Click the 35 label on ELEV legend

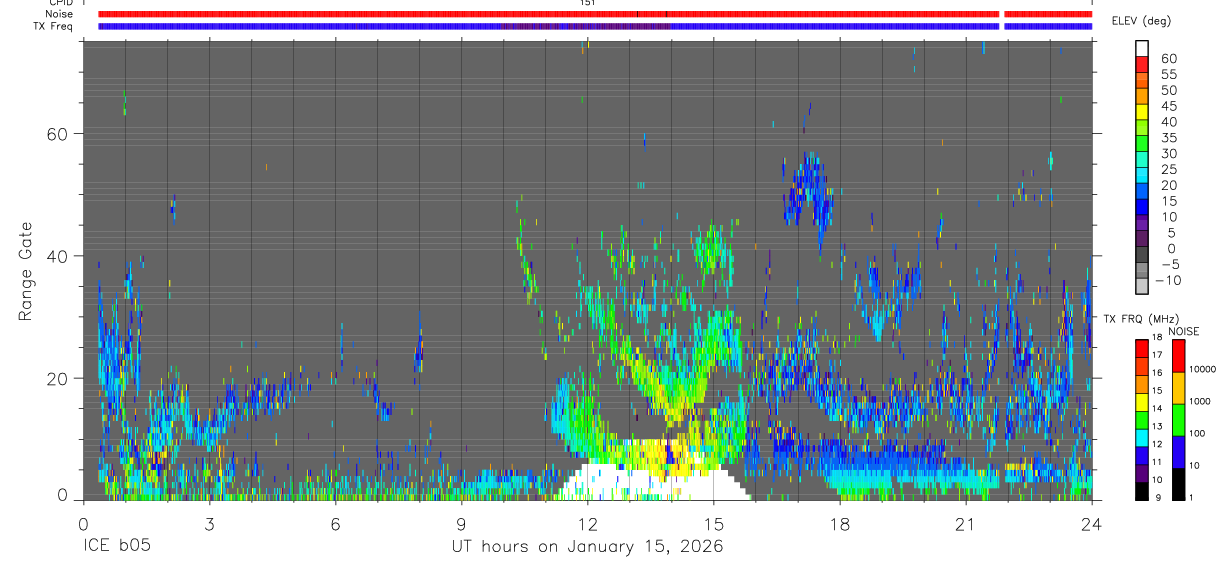pos(1168,137)
